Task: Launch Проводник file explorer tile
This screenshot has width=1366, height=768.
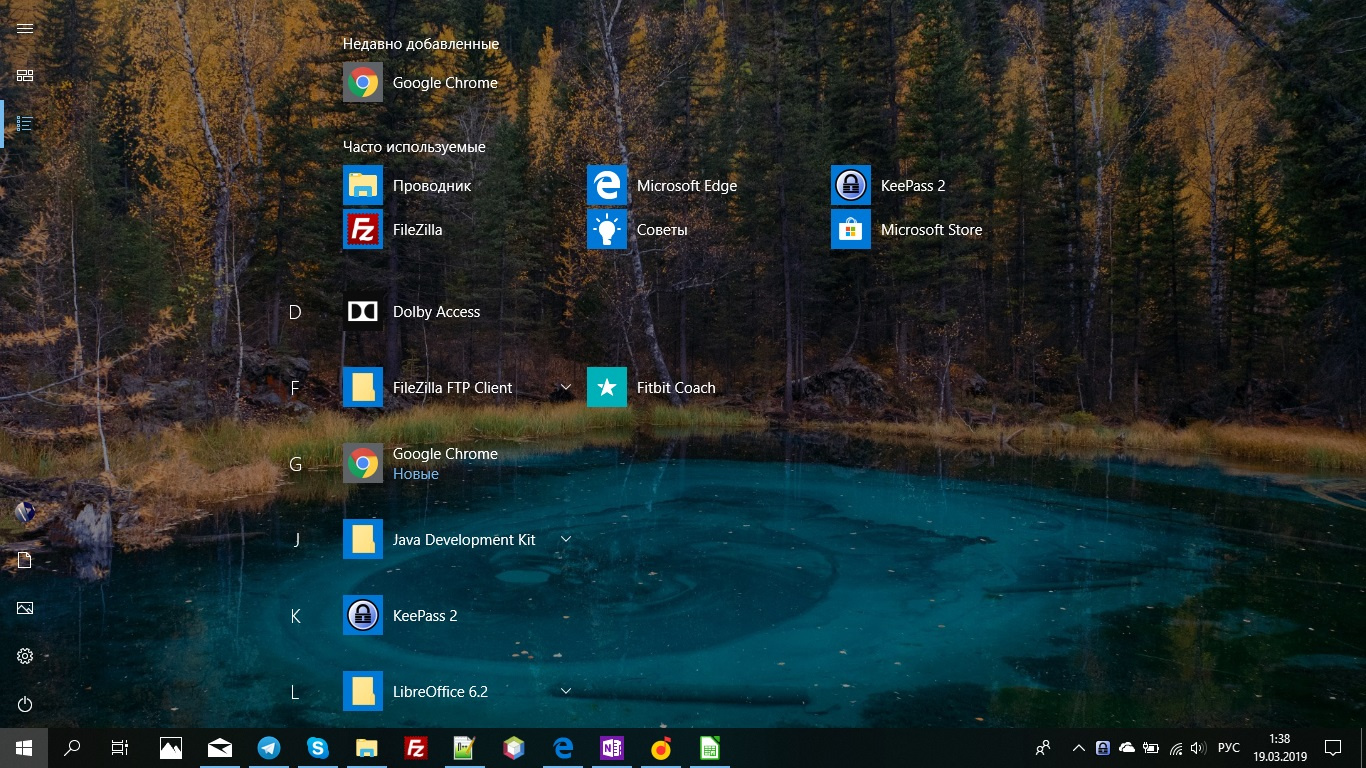Action: (407, 185)
